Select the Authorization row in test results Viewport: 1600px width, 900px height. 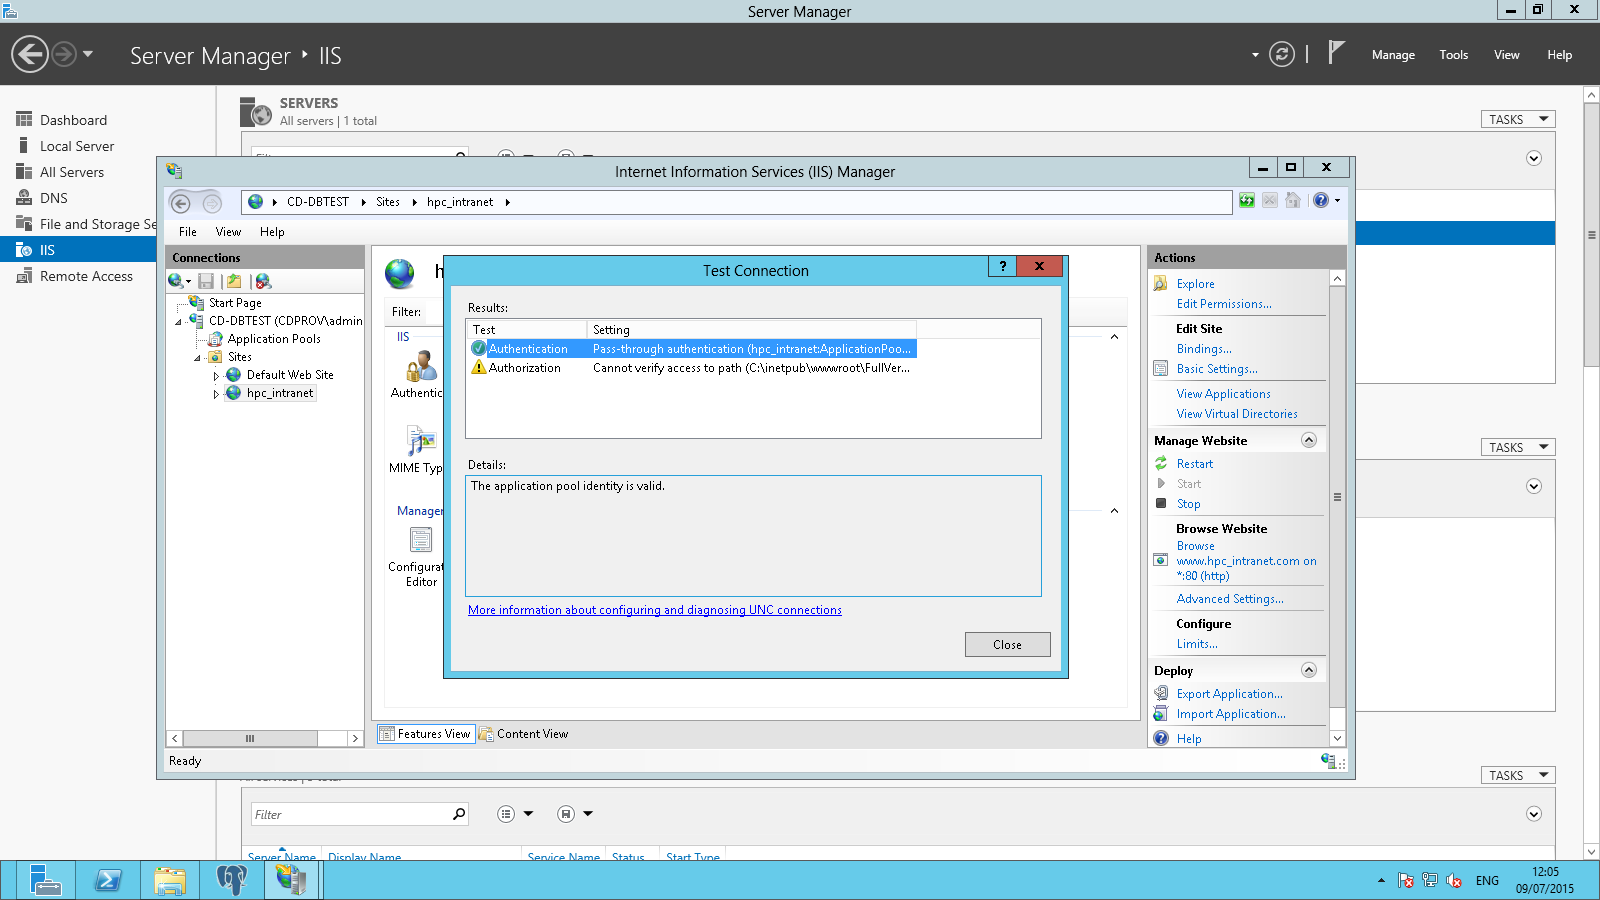click(x=691, y=368)
